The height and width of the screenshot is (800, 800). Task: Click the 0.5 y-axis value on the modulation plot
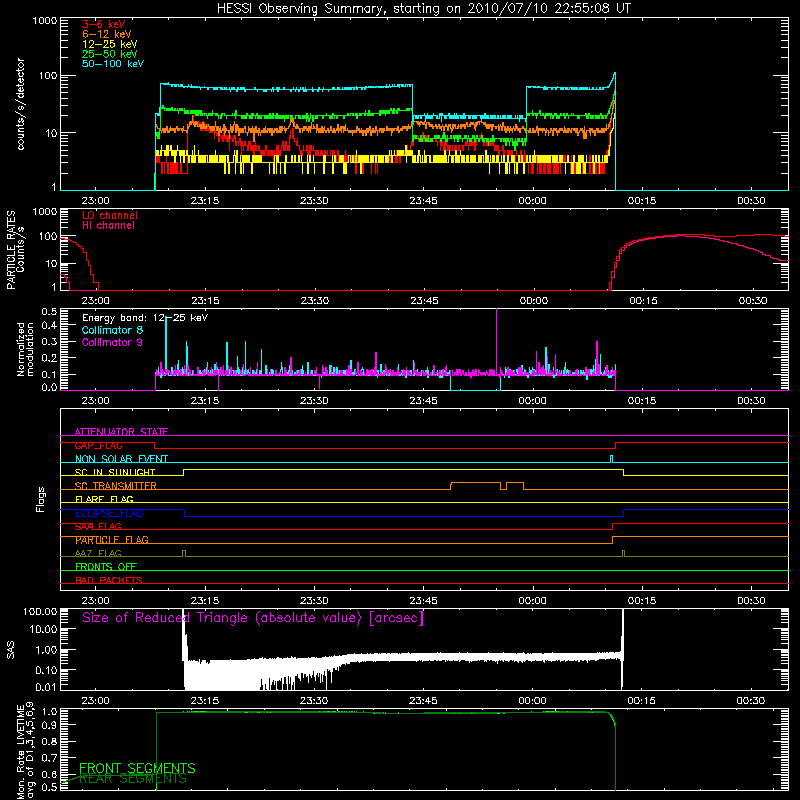49,311
